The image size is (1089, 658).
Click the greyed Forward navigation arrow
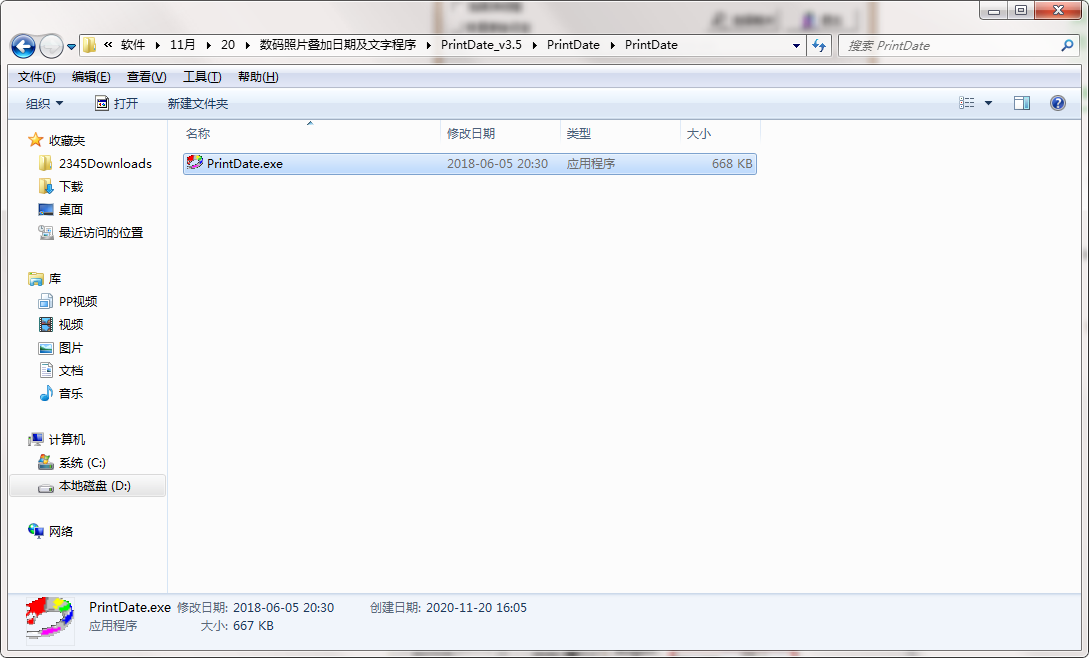[x=51, y=46]
